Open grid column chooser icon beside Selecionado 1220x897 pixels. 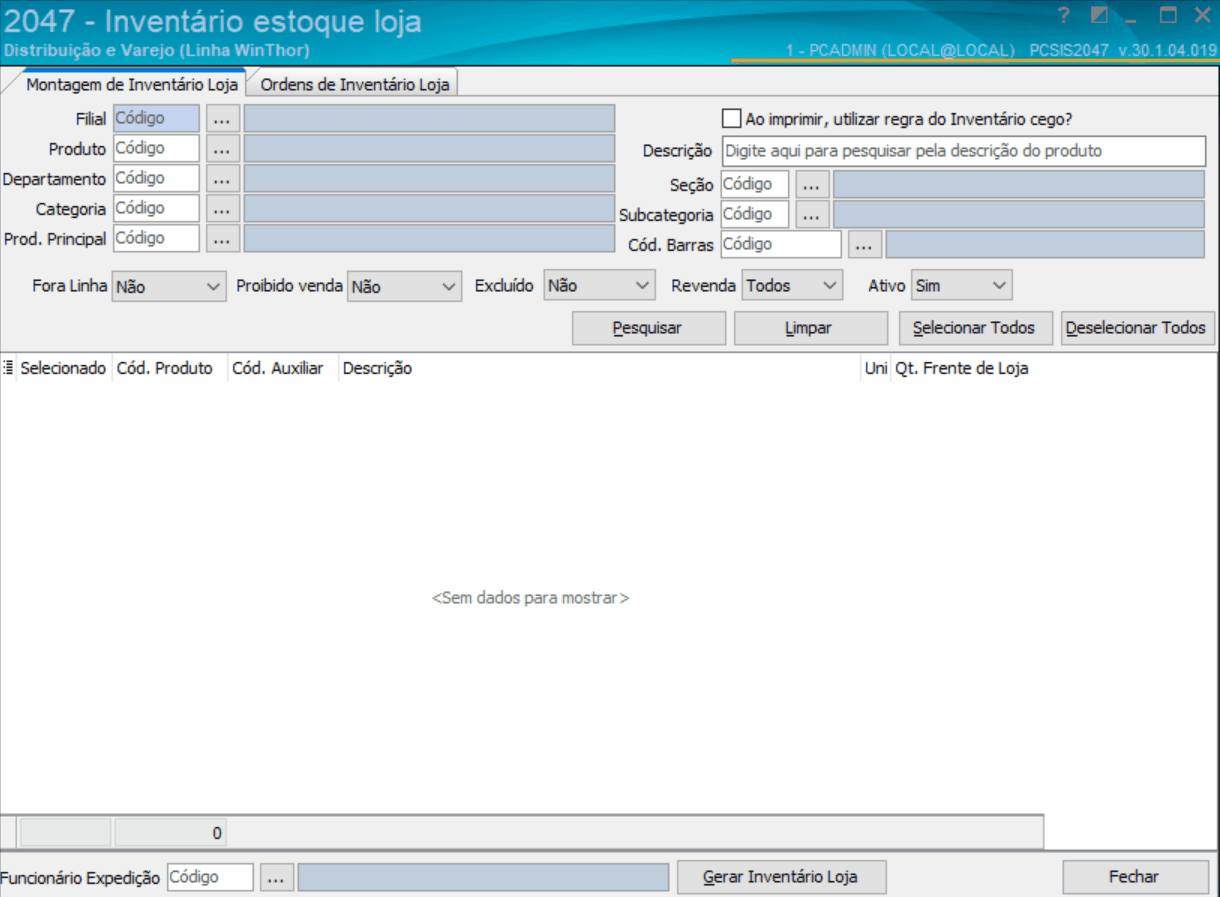(x=8, y=368)
